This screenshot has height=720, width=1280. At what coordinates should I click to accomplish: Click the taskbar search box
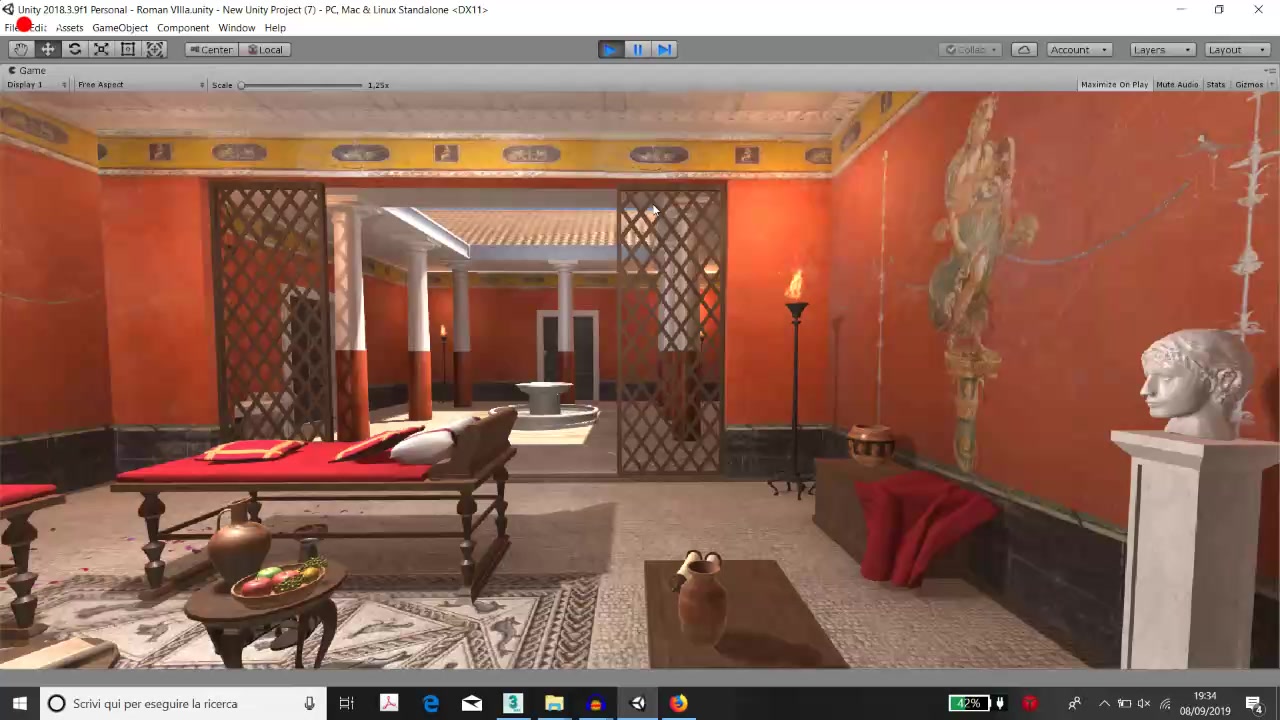[x=183, y=703]
